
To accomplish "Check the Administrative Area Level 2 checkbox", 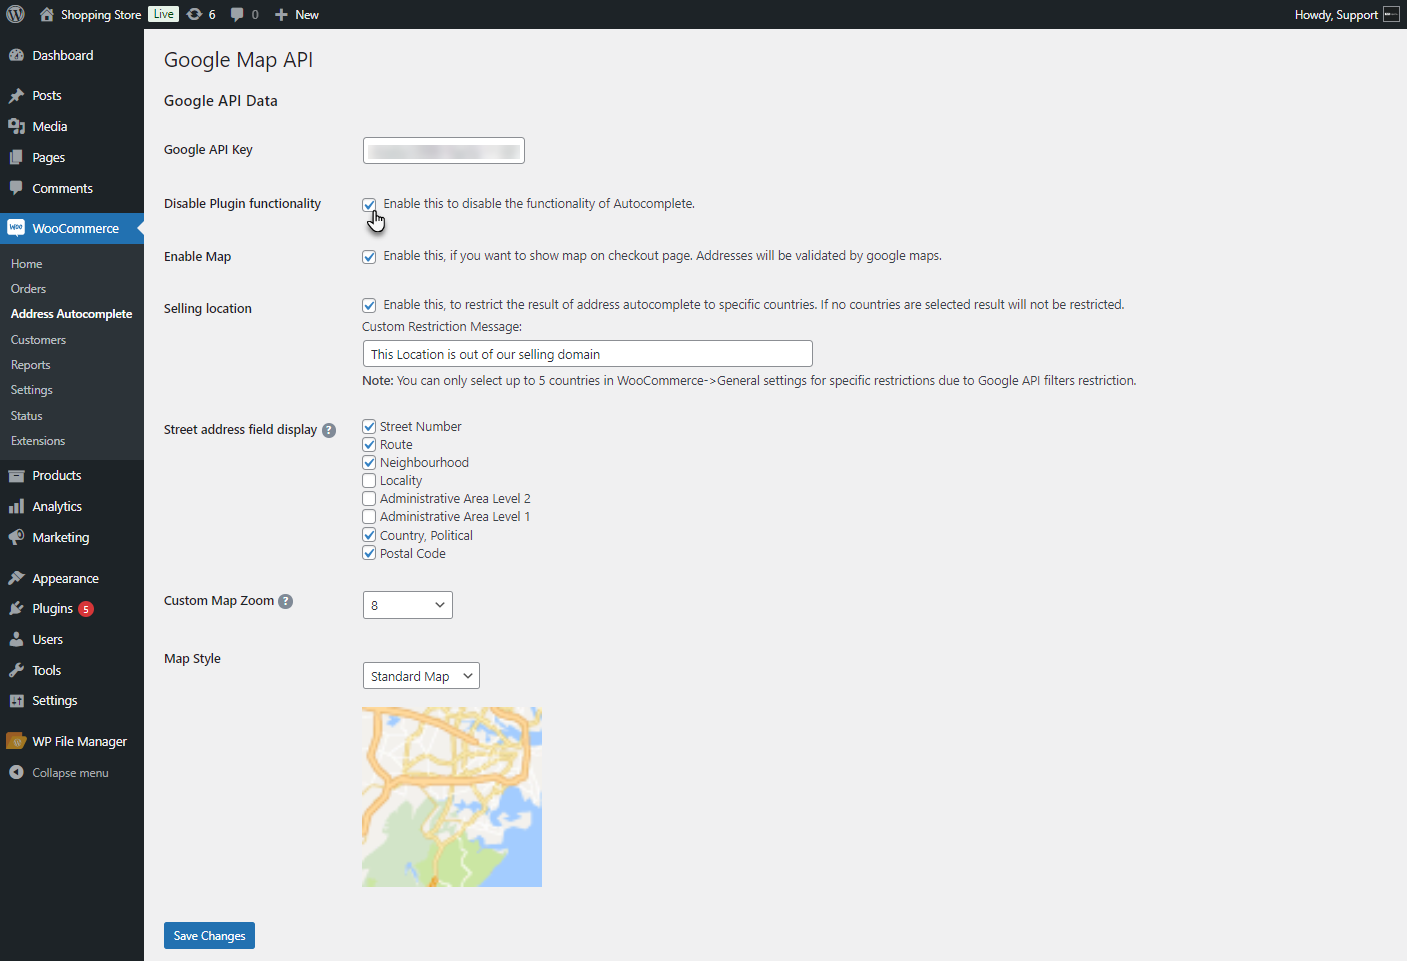I will (x=369, y=499).
